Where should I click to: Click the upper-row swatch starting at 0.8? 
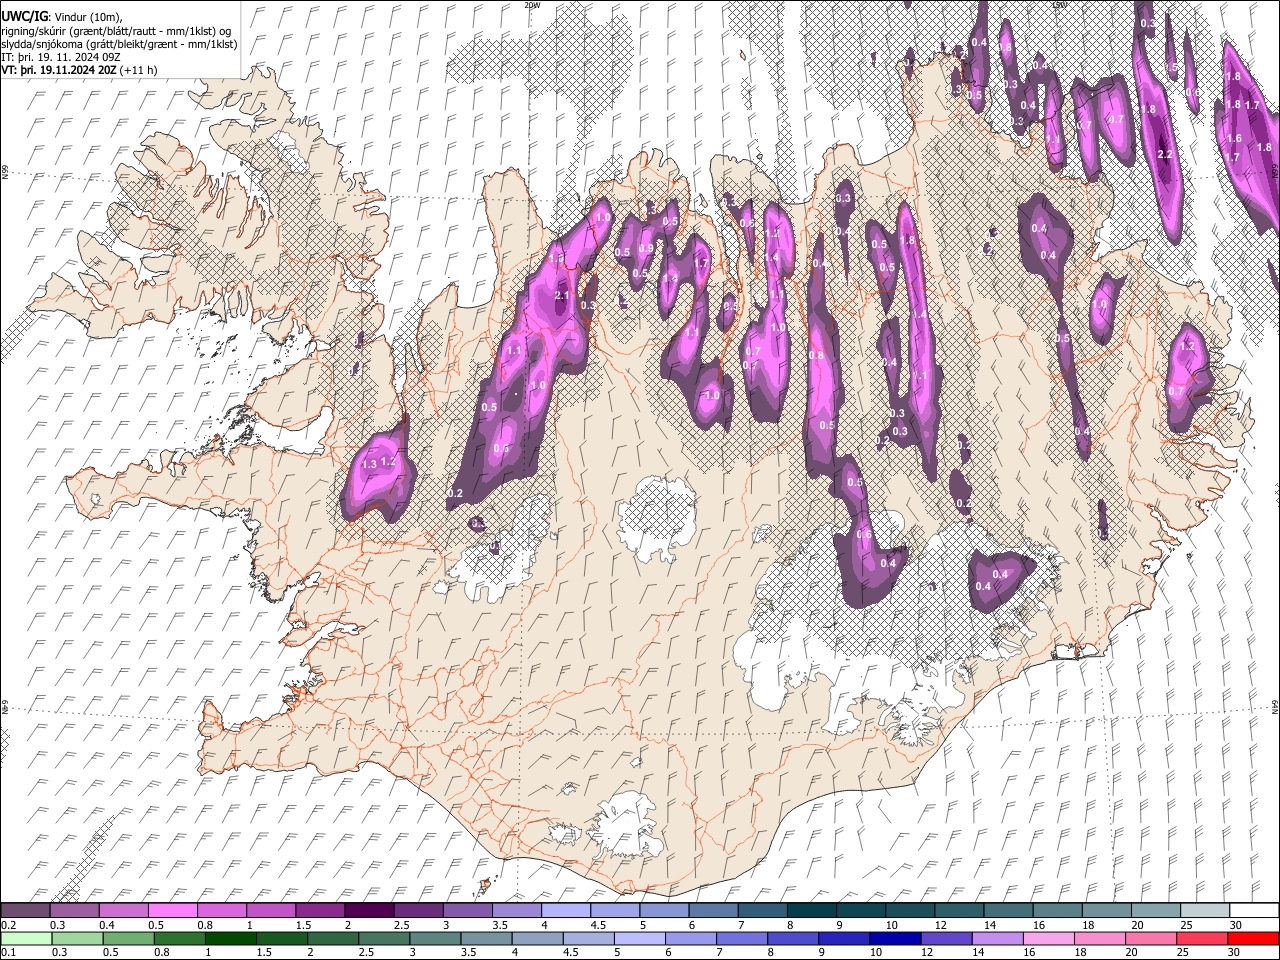tap(222, 911)
